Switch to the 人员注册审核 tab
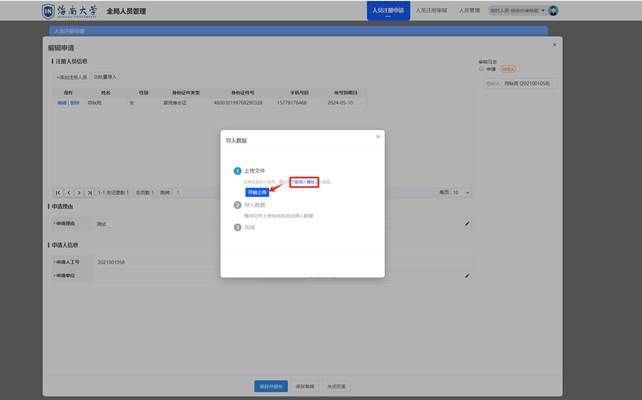This screenshot has height=400, width=642. pos(431,10)
